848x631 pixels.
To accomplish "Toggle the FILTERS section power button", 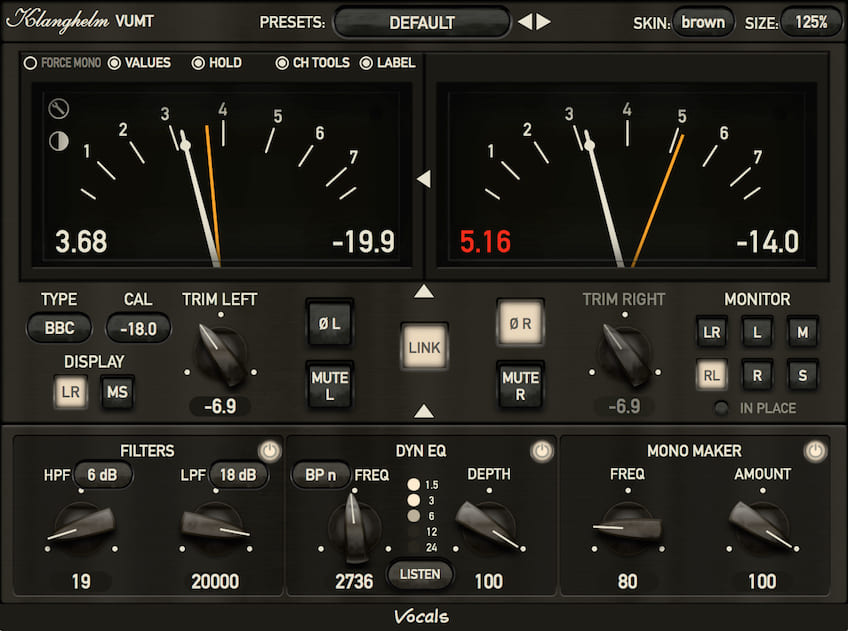I will pos(269,451).
